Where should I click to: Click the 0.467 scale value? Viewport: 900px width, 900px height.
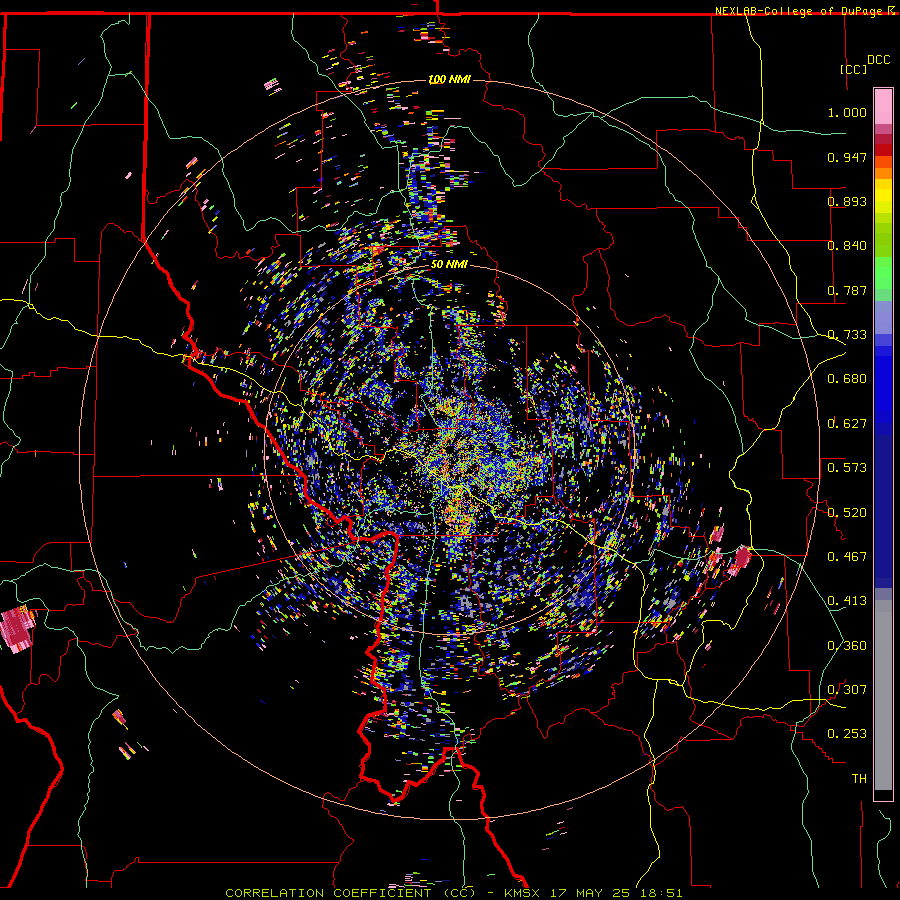(x=847, y=557)
